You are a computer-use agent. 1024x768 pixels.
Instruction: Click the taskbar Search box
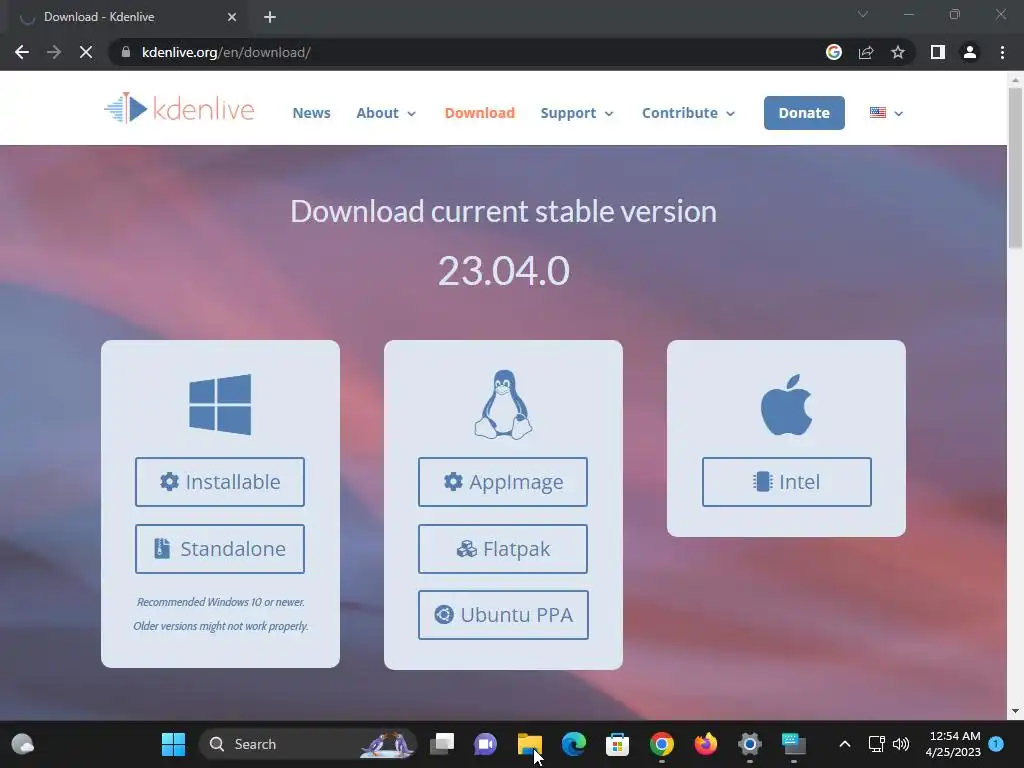[307, 744]
